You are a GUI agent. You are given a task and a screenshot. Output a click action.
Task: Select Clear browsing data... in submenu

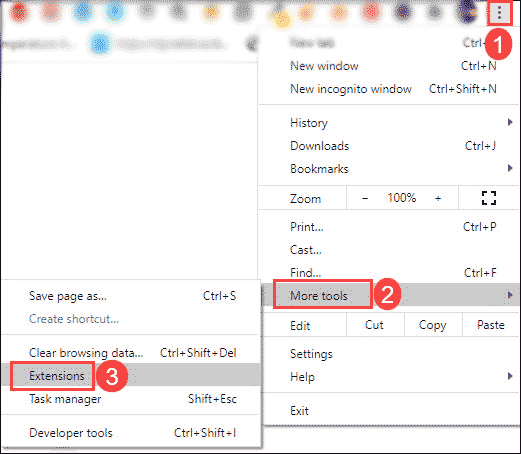[131, 353]
